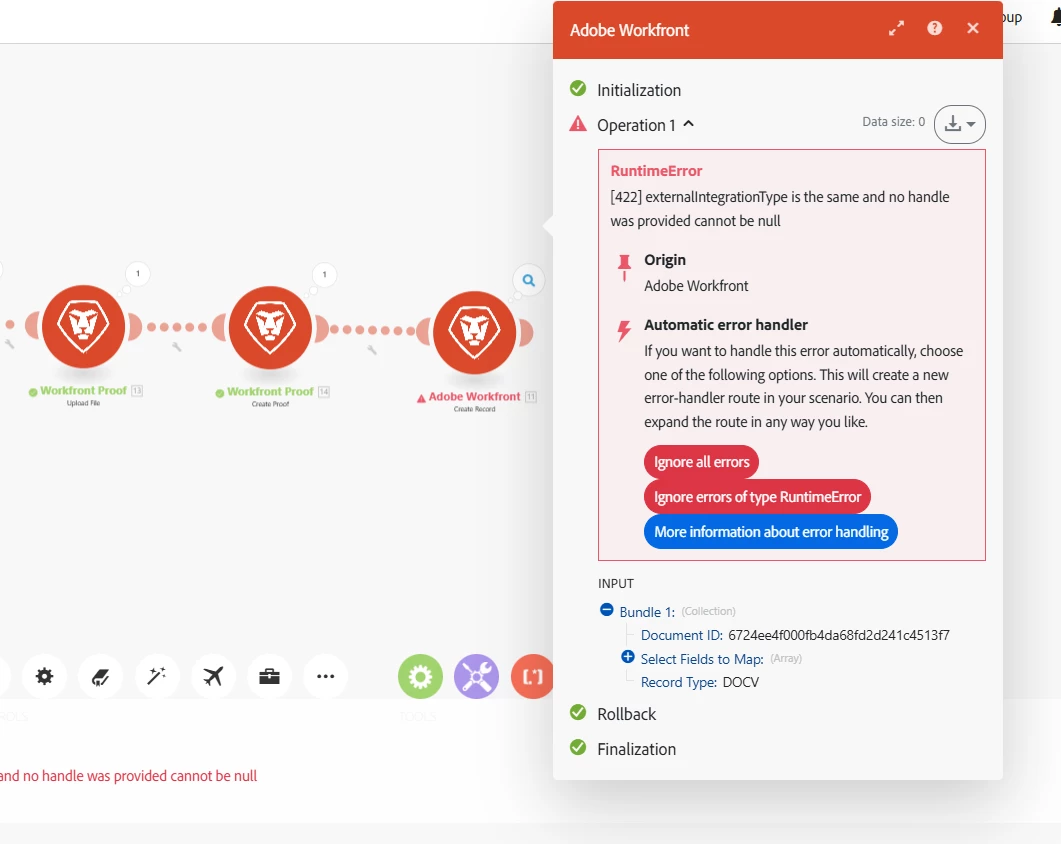This screenshot has height=844, width=1061.
Task: Open the orange text parser brackets icon
Action: [x=532, y=676]
